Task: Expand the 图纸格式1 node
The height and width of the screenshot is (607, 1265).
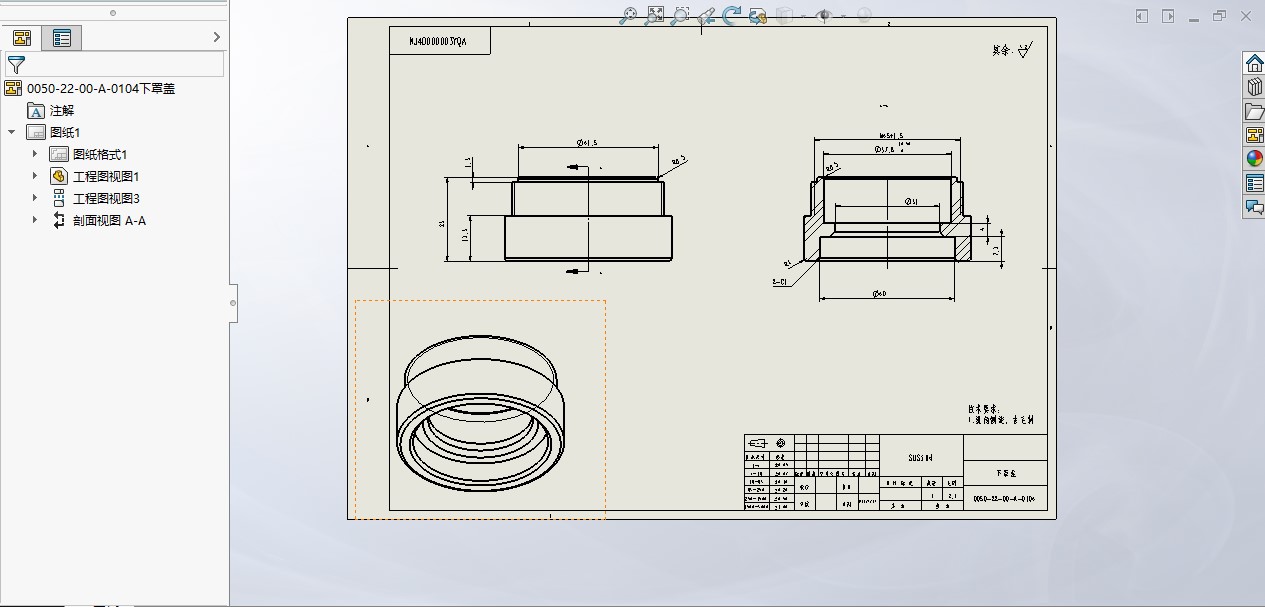Action: pos(35,154)
